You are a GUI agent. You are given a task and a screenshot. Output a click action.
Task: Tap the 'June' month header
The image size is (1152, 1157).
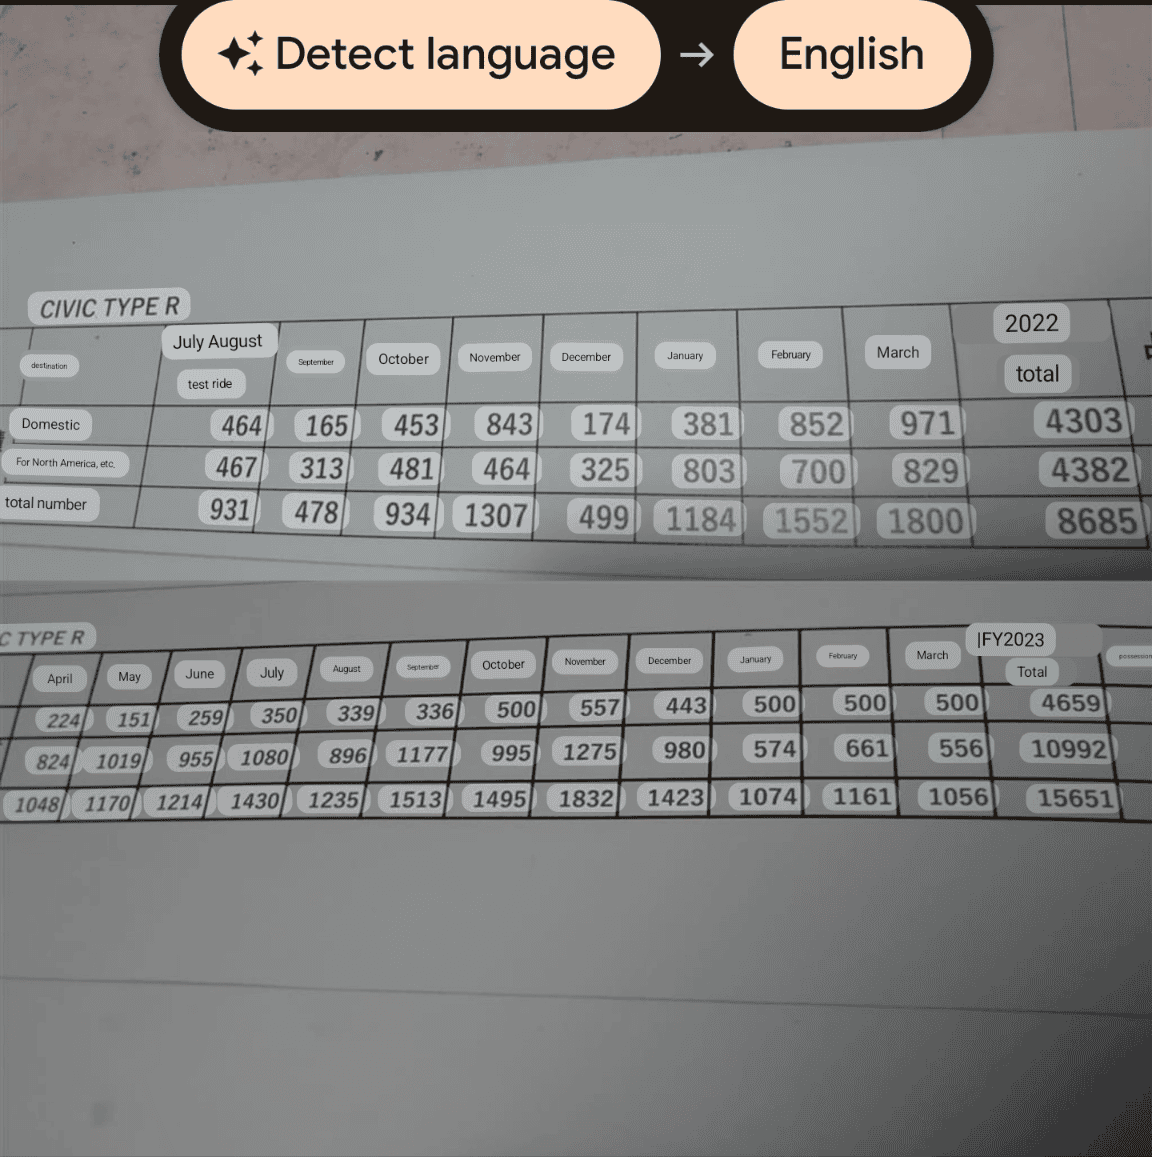pyautogui.click(x=200, y=674)
